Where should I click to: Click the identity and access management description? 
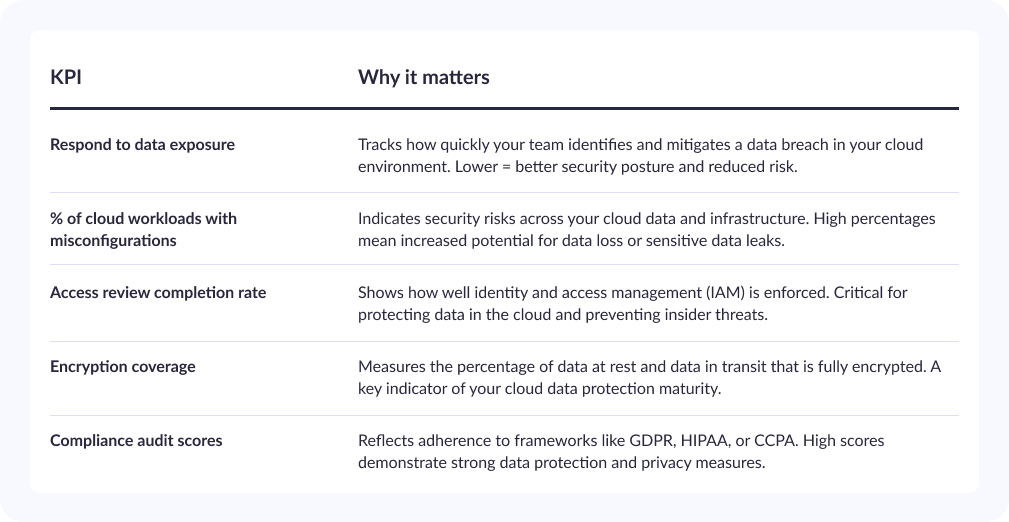[x=633, y=303]
